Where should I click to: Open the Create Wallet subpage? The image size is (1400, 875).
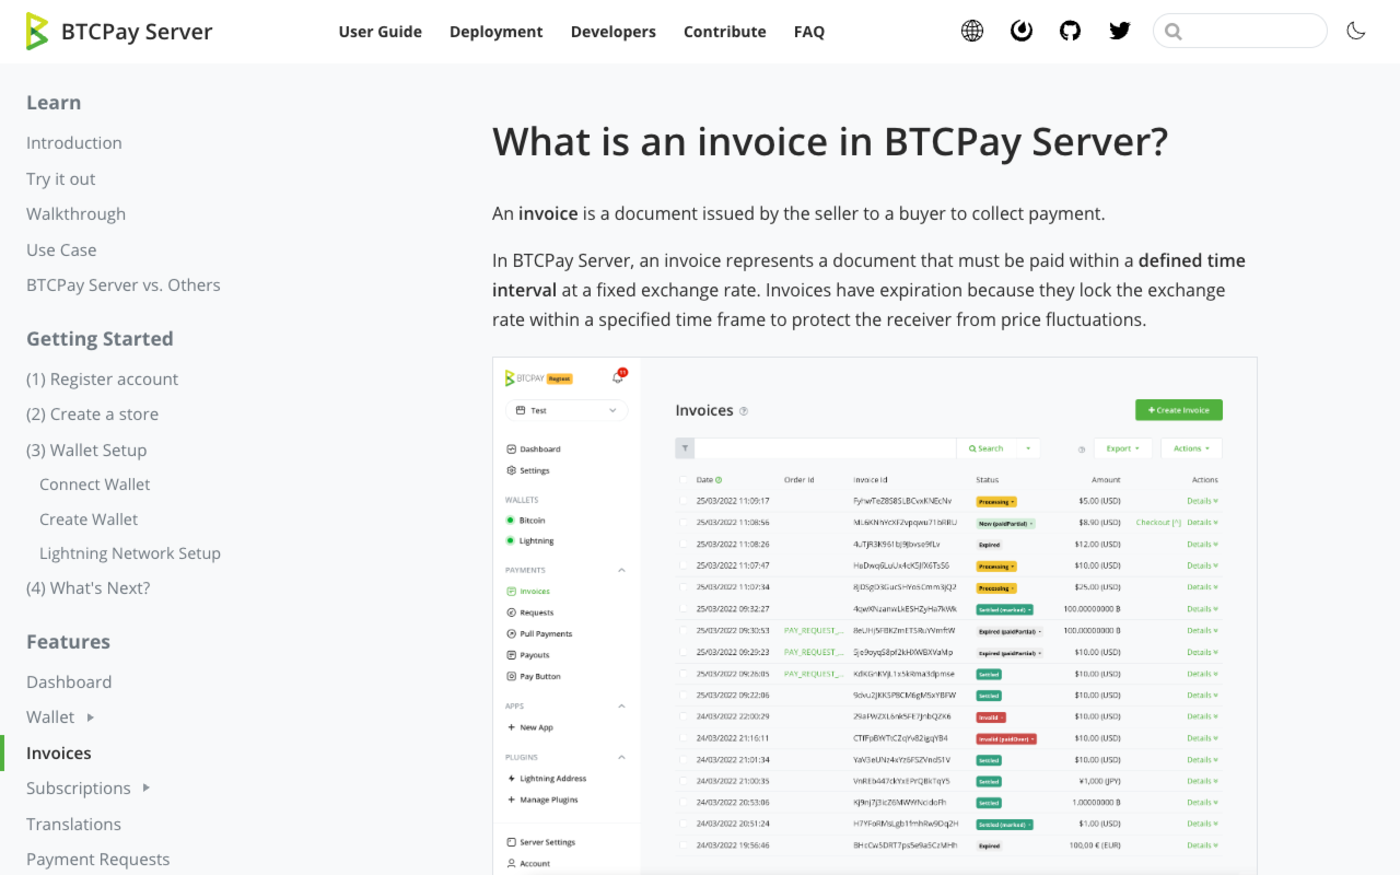[x=89, y=519]
